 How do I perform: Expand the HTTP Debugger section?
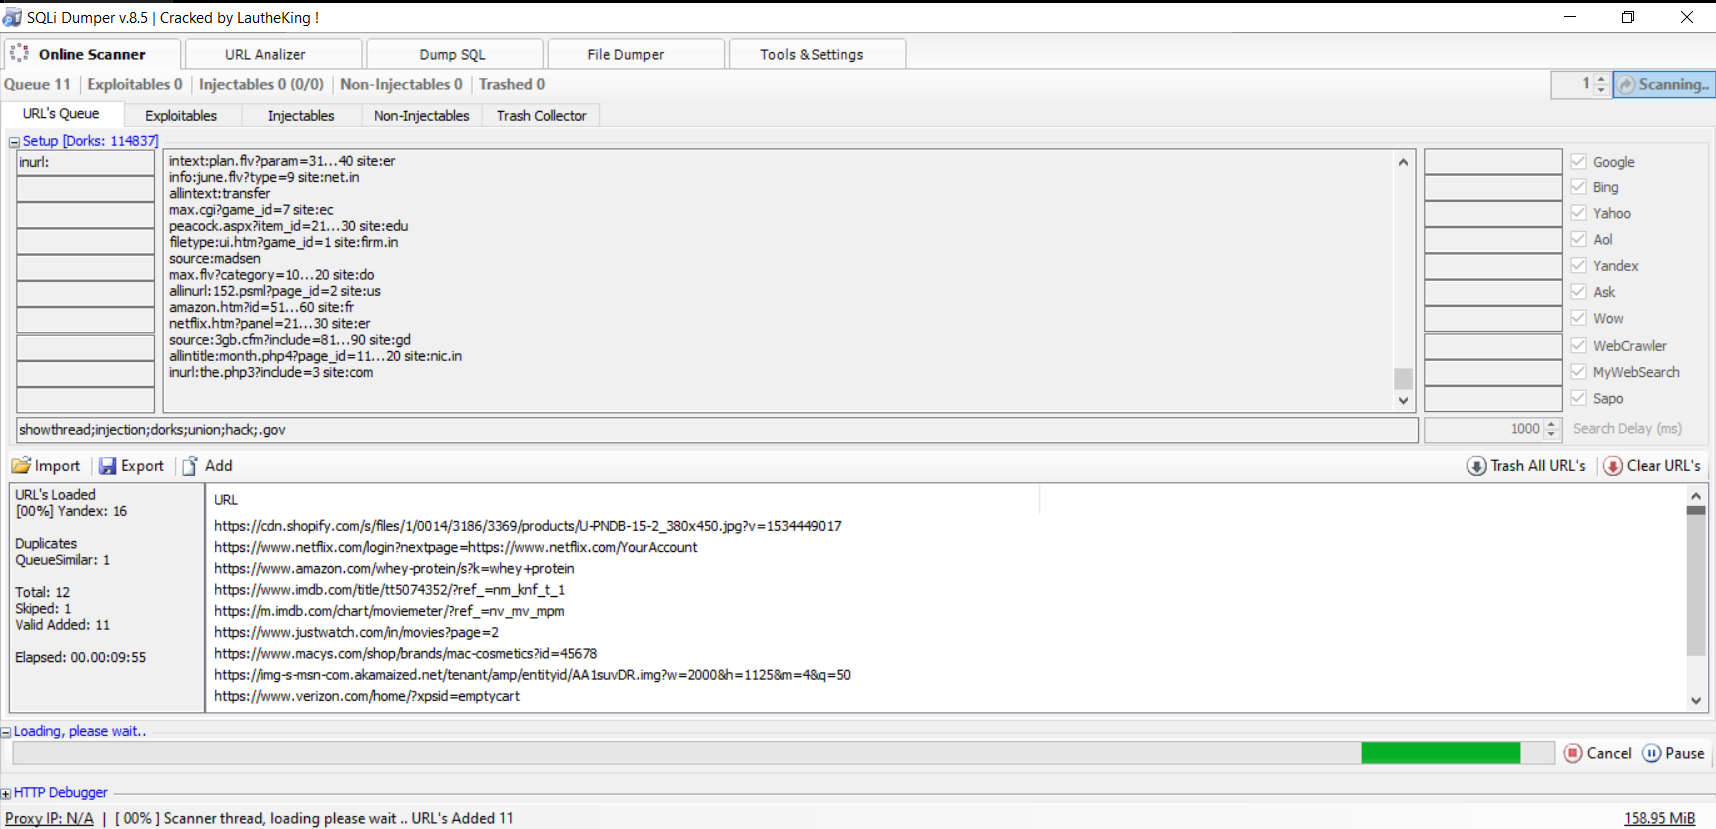pos(6,793)
